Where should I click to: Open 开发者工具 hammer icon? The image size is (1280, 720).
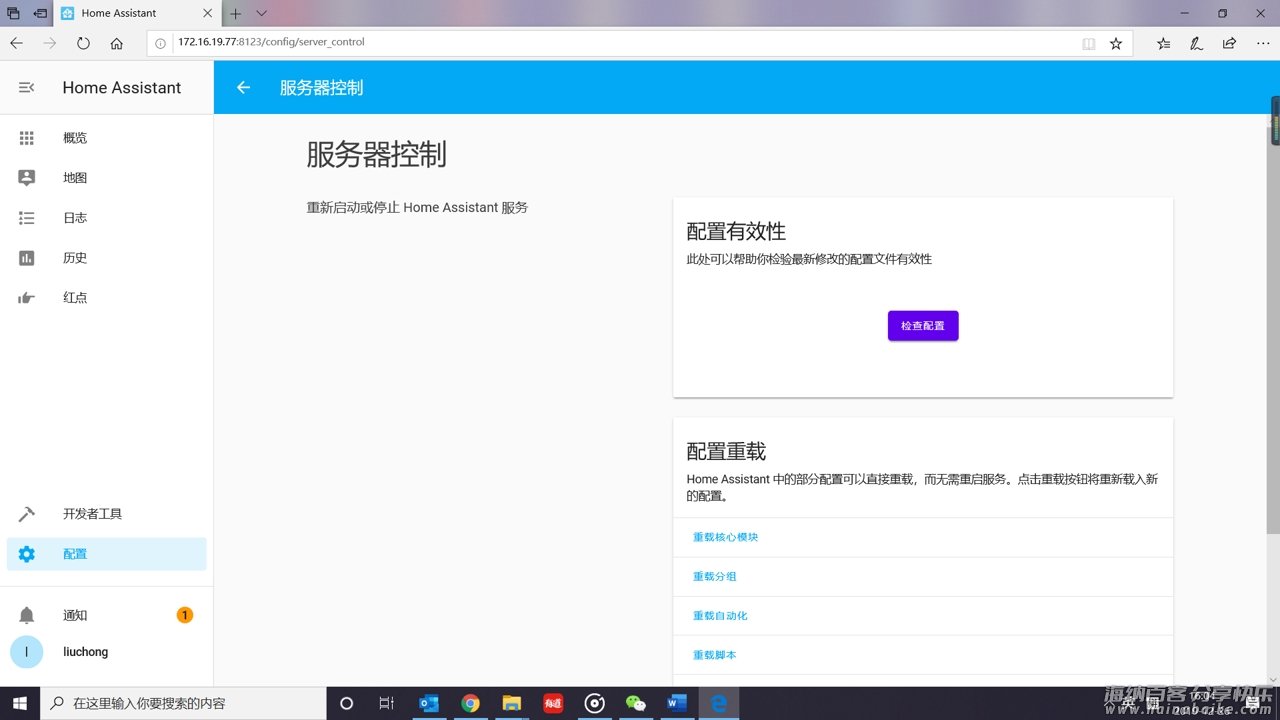pyautogui.click(x=27, y=514)
